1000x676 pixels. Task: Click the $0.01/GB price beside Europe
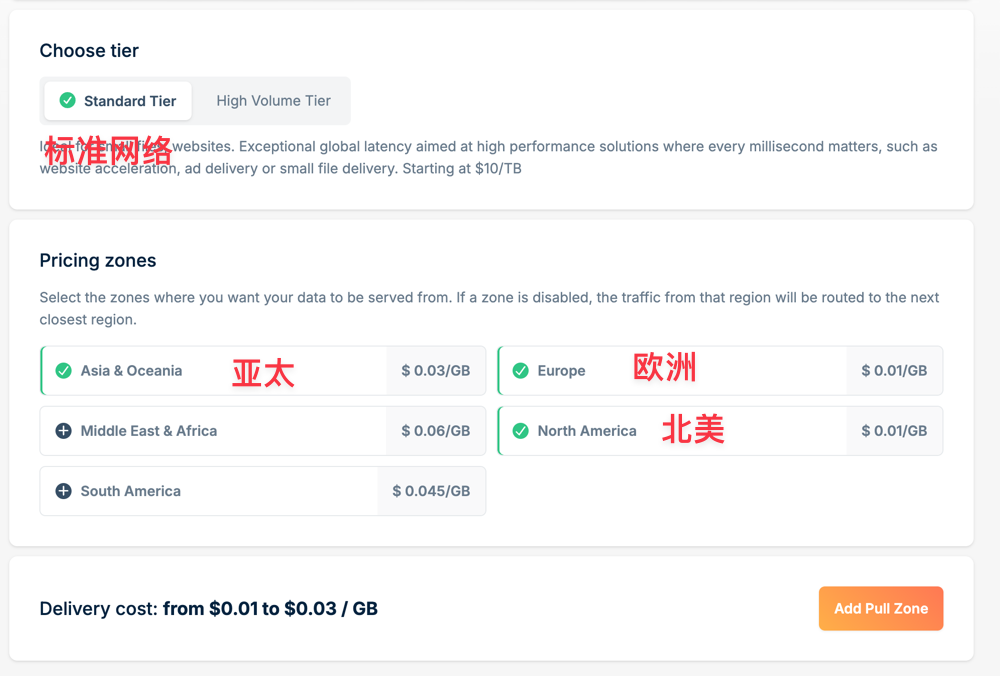(x=894, y=371)
